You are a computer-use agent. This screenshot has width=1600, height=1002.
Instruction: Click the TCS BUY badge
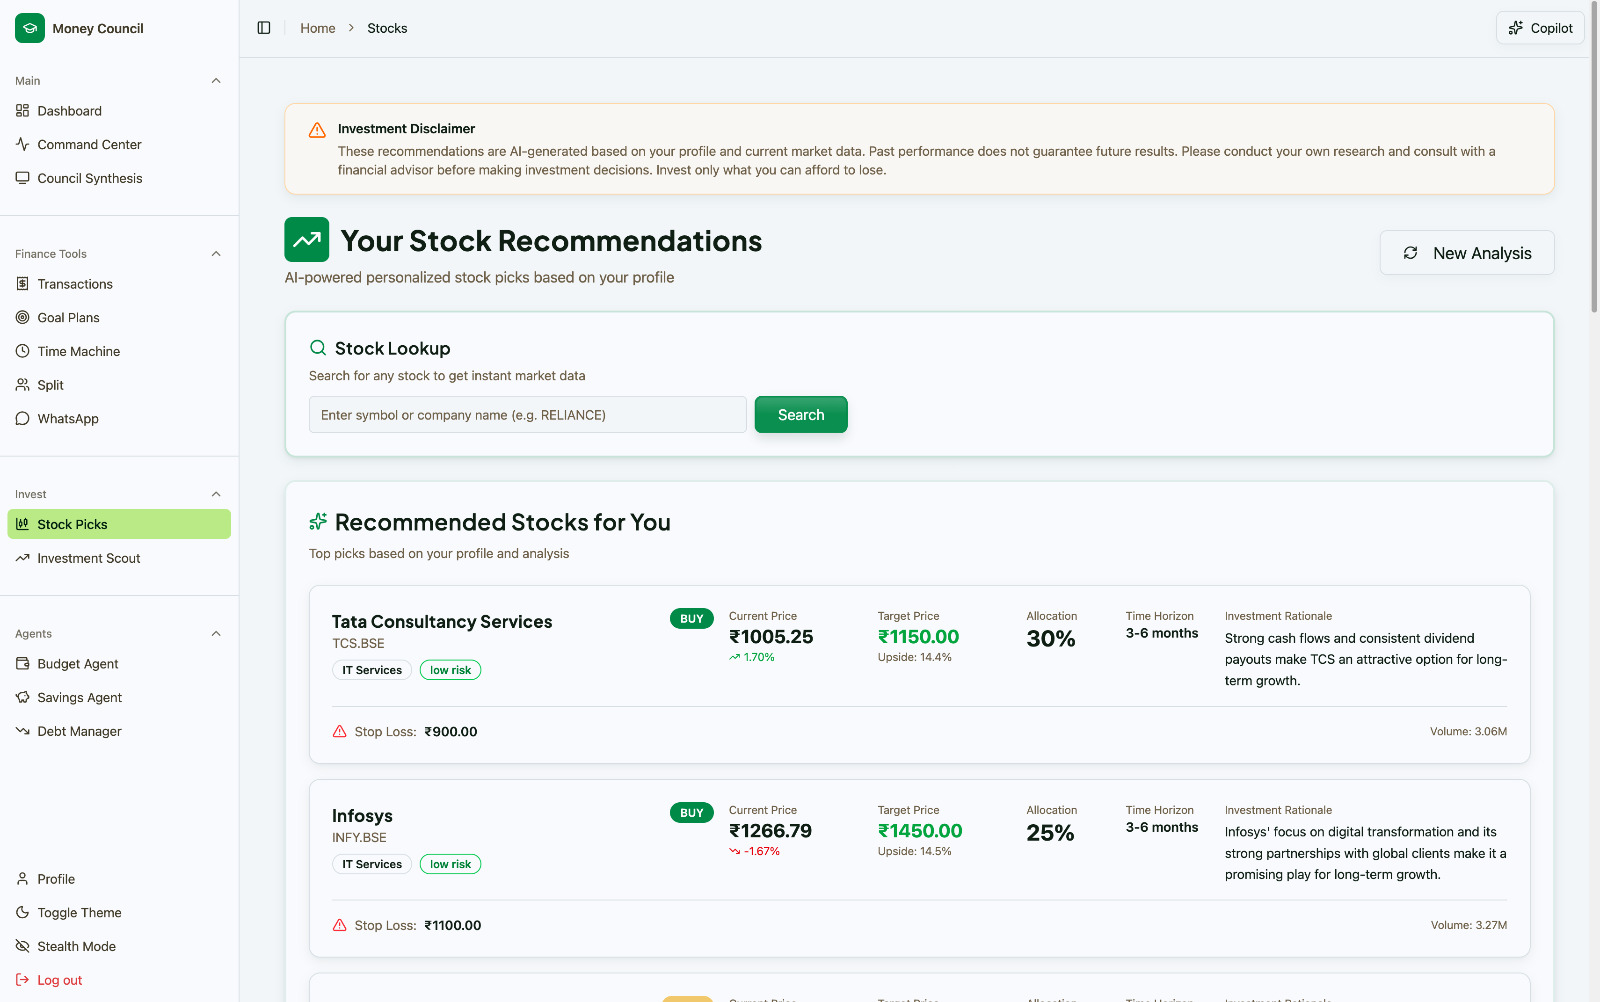coord(692,619)
